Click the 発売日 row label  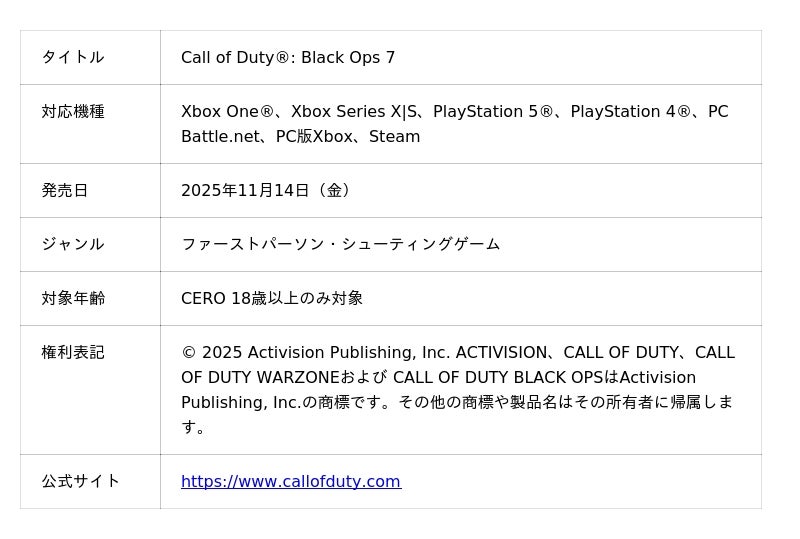pos(64,190)
